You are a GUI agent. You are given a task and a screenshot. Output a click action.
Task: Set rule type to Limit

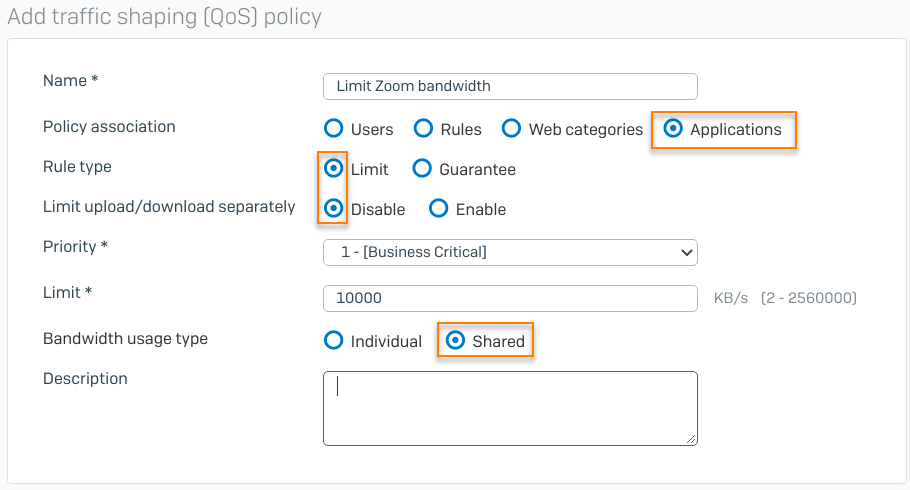[334, 169]
